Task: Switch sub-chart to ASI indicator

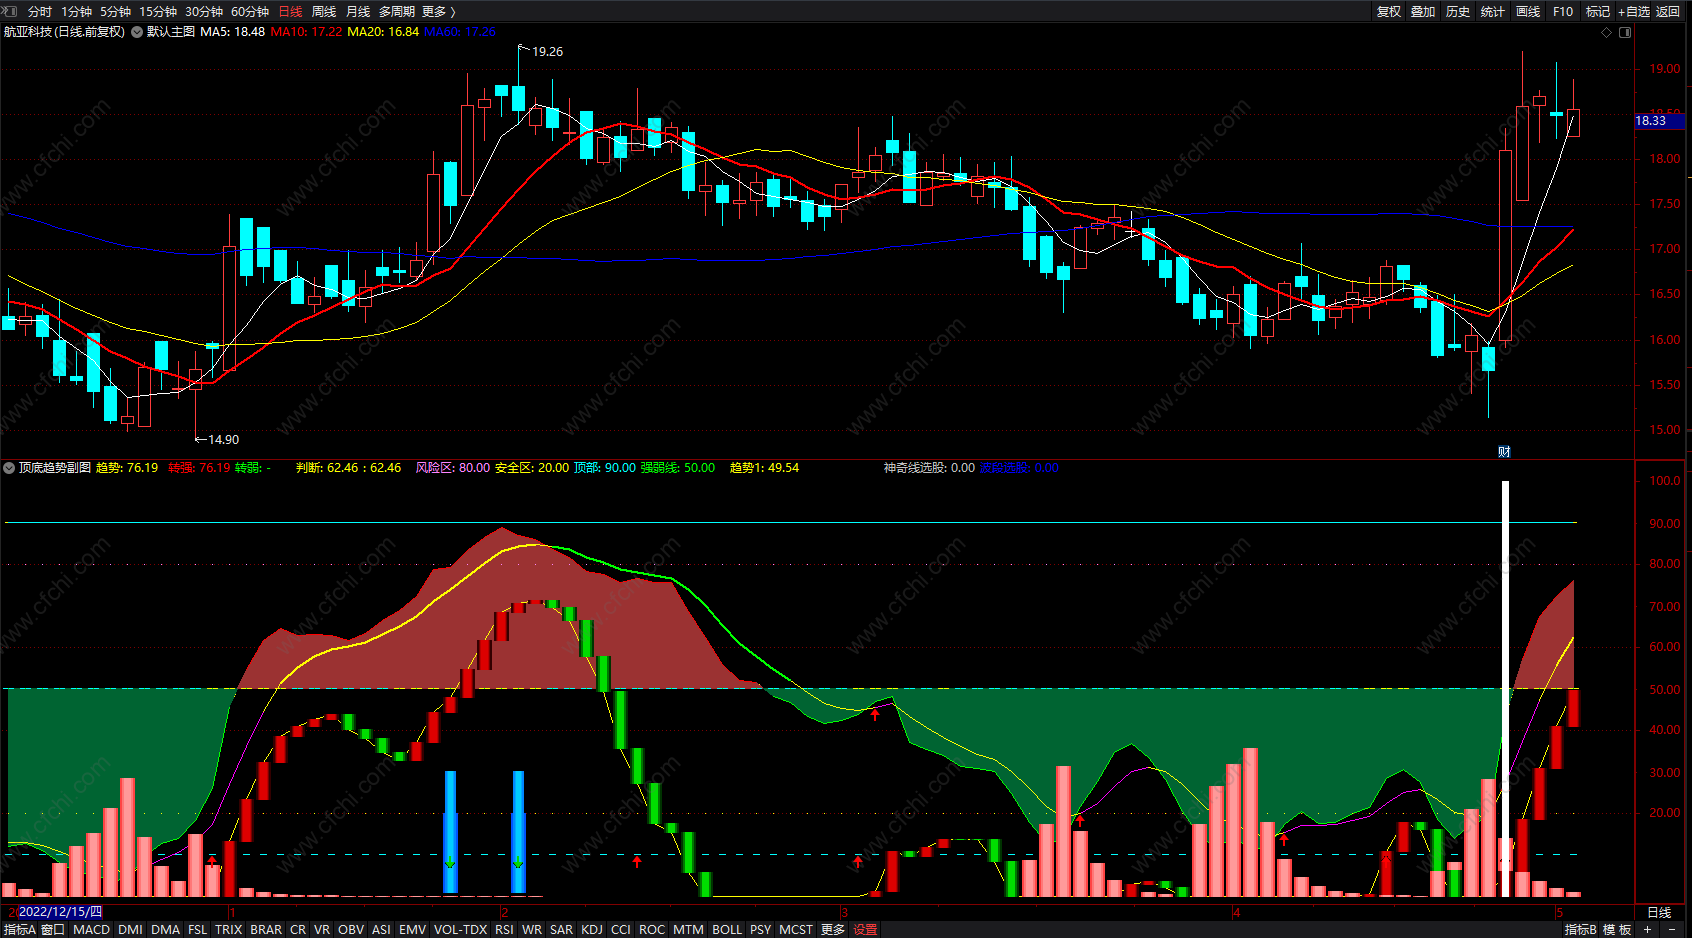Action: point(382,930)
